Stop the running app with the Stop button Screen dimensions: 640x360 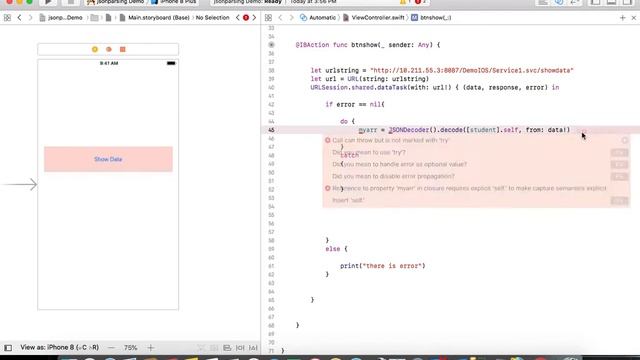click(71, 2)
